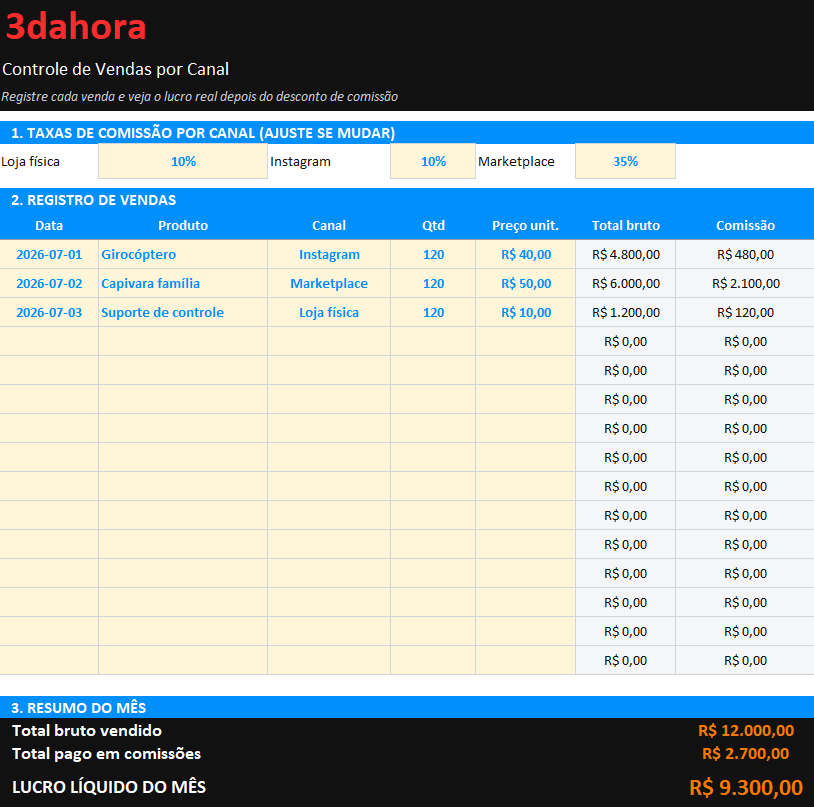Click the 3dahora title
The image size is (814, 807).
[x=76, y=26]
